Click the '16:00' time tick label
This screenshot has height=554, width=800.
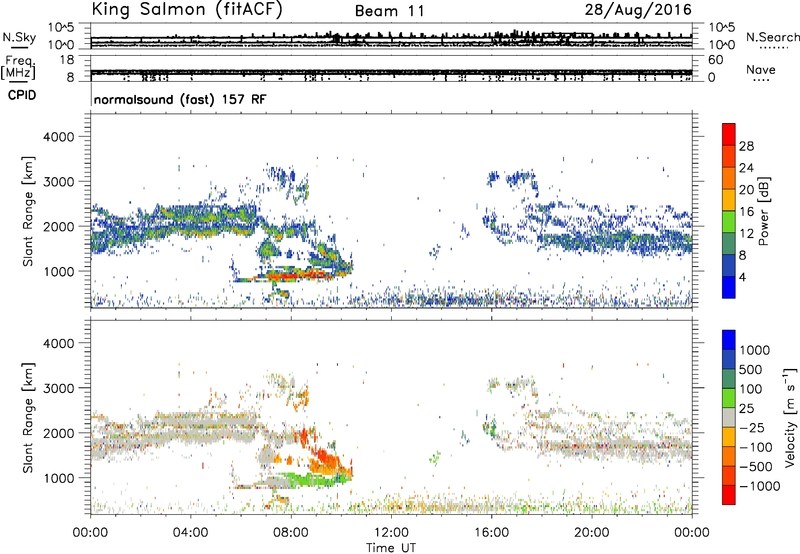492,533
